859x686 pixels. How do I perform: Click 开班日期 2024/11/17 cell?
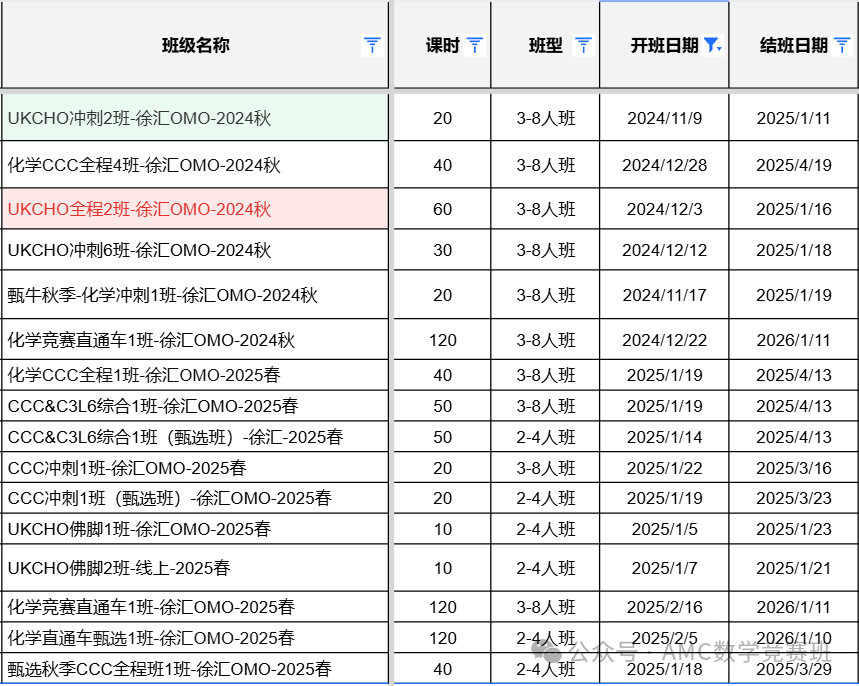tap(665, 295)
